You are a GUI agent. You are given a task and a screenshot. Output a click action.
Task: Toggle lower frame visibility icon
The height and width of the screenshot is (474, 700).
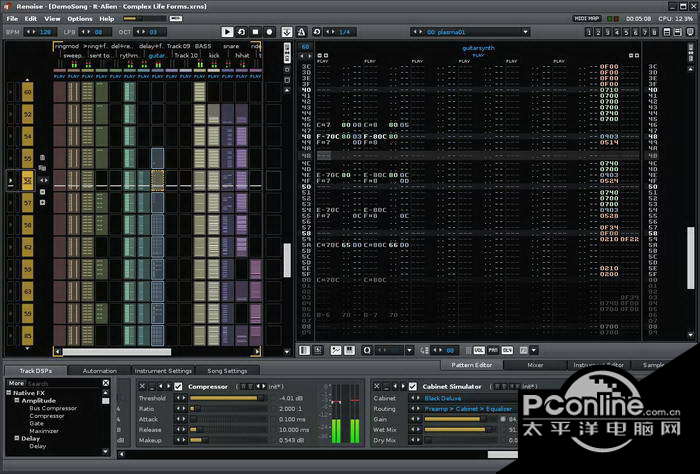coord(677,32)
